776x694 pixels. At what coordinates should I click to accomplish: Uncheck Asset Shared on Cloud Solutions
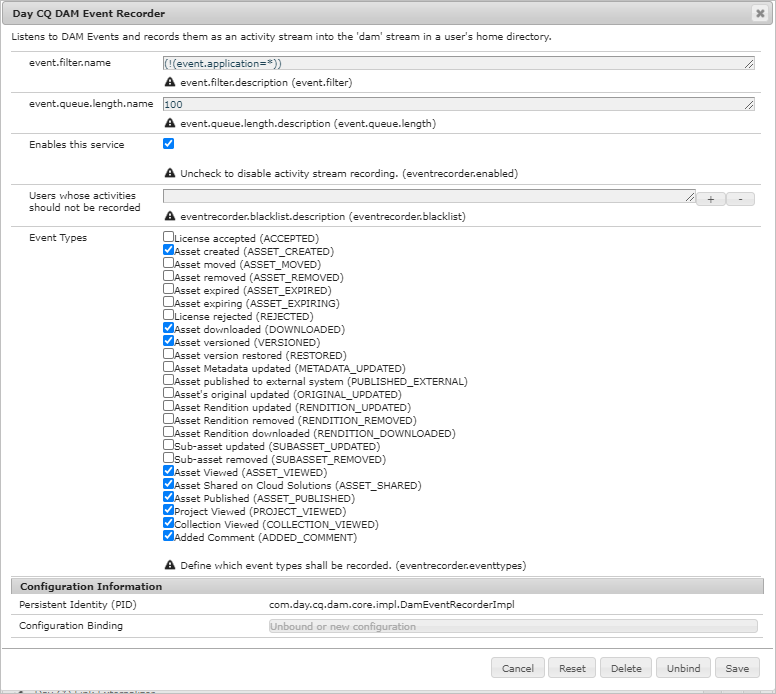click(x=168, y=484)
